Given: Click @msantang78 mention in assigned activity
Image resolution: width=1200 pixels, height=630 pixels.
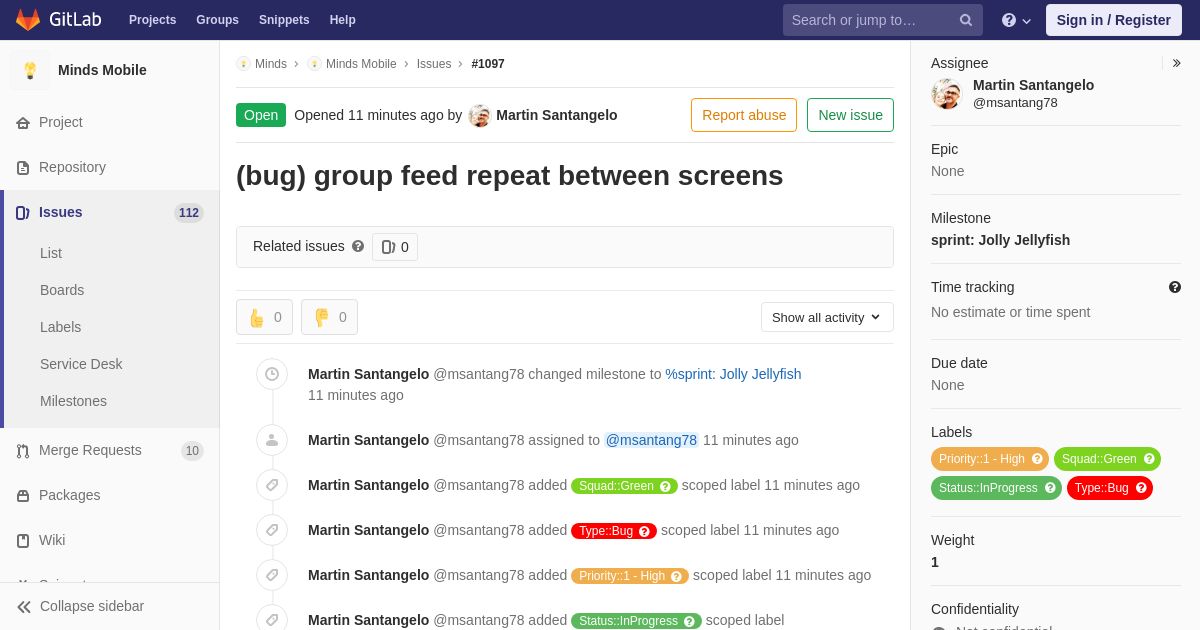Looking at the screenshot, I should (651, 440).
